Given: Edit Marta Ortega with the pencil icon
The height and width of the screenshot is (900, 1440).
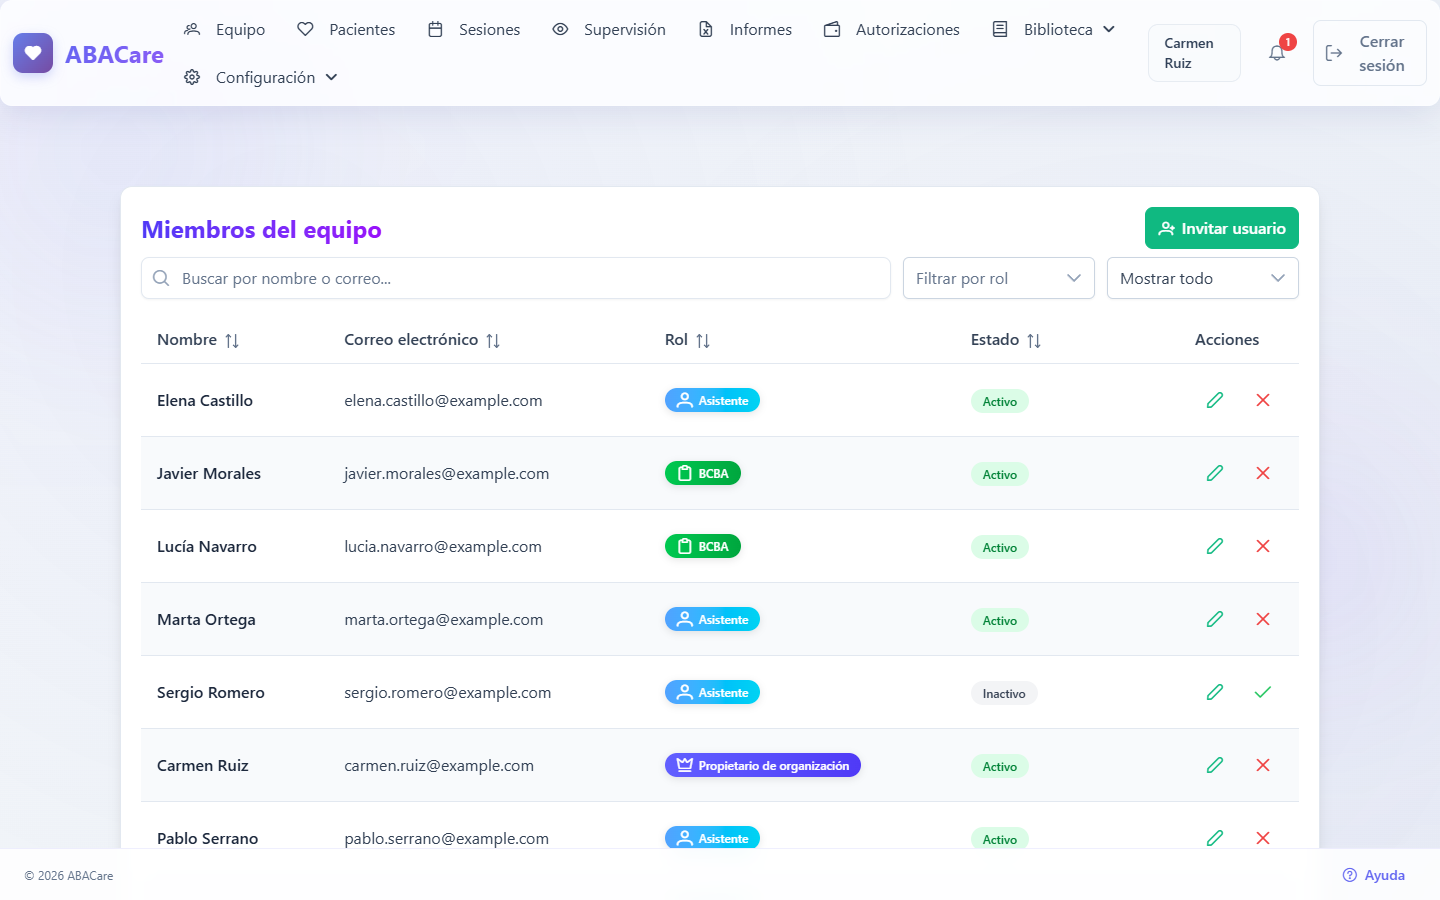Looking at the screenshot, I should click(1215, 619).
